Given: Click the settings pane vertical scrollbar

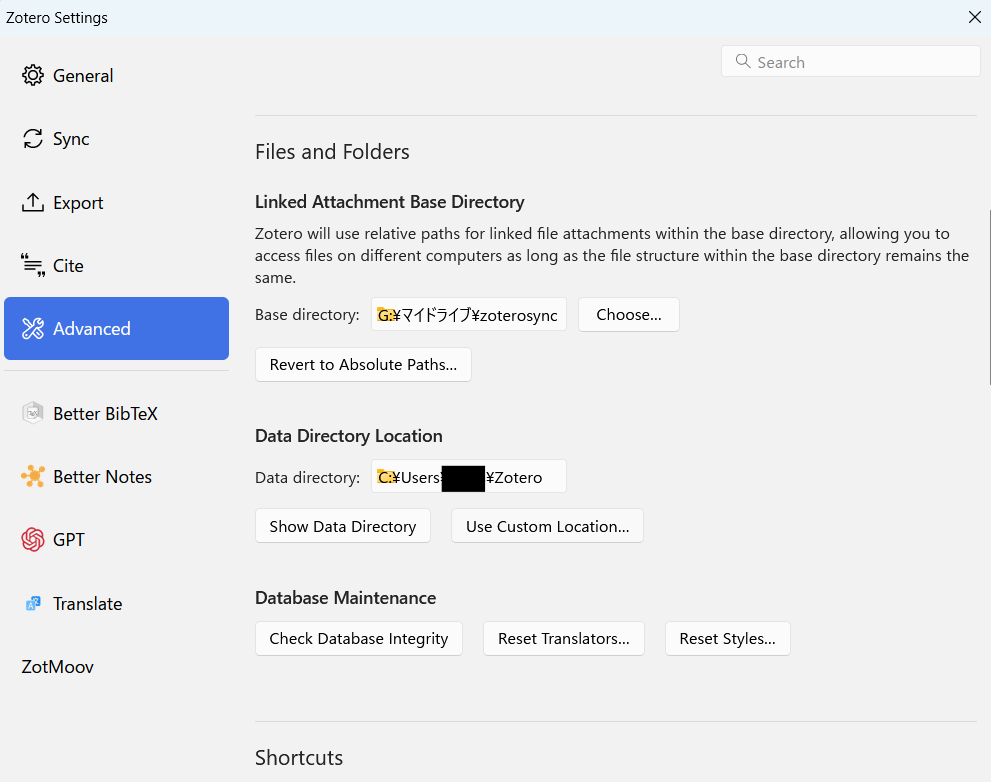Looking at the screenshot, I should (988, 297).
